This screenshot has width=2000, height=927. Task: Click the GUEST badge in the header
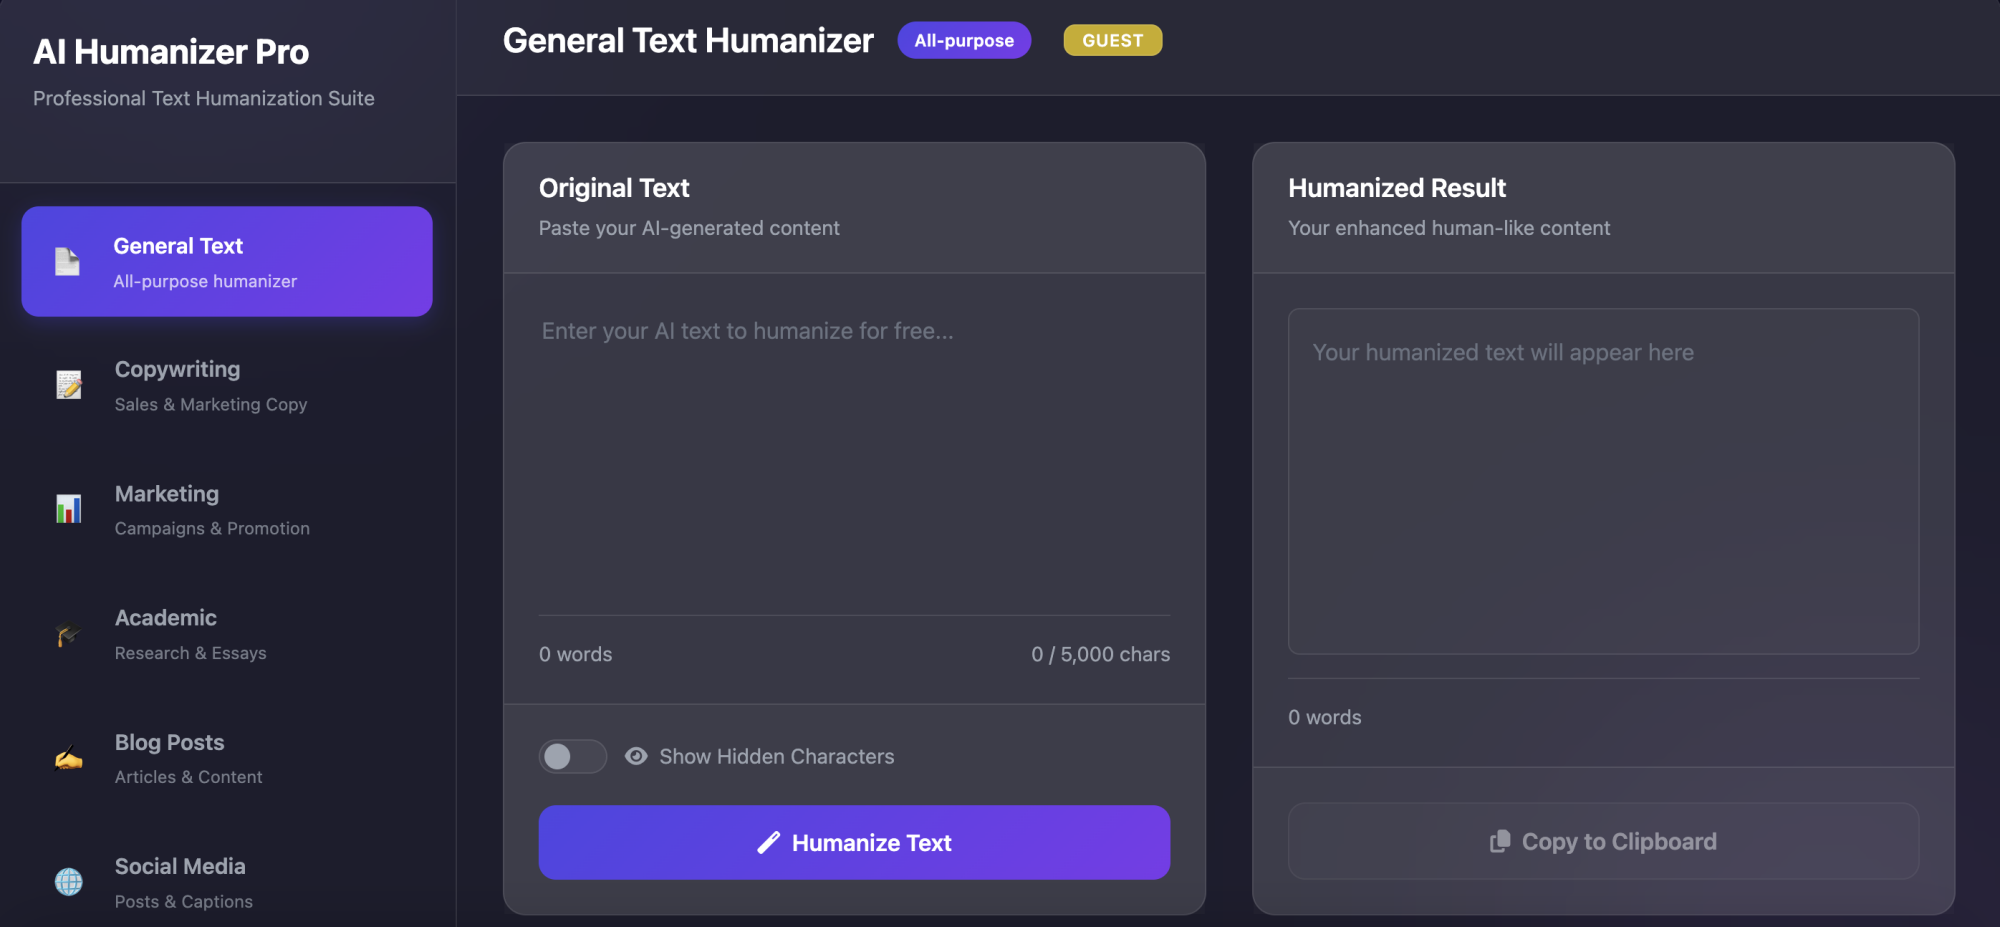click(x=1111, y=40)
